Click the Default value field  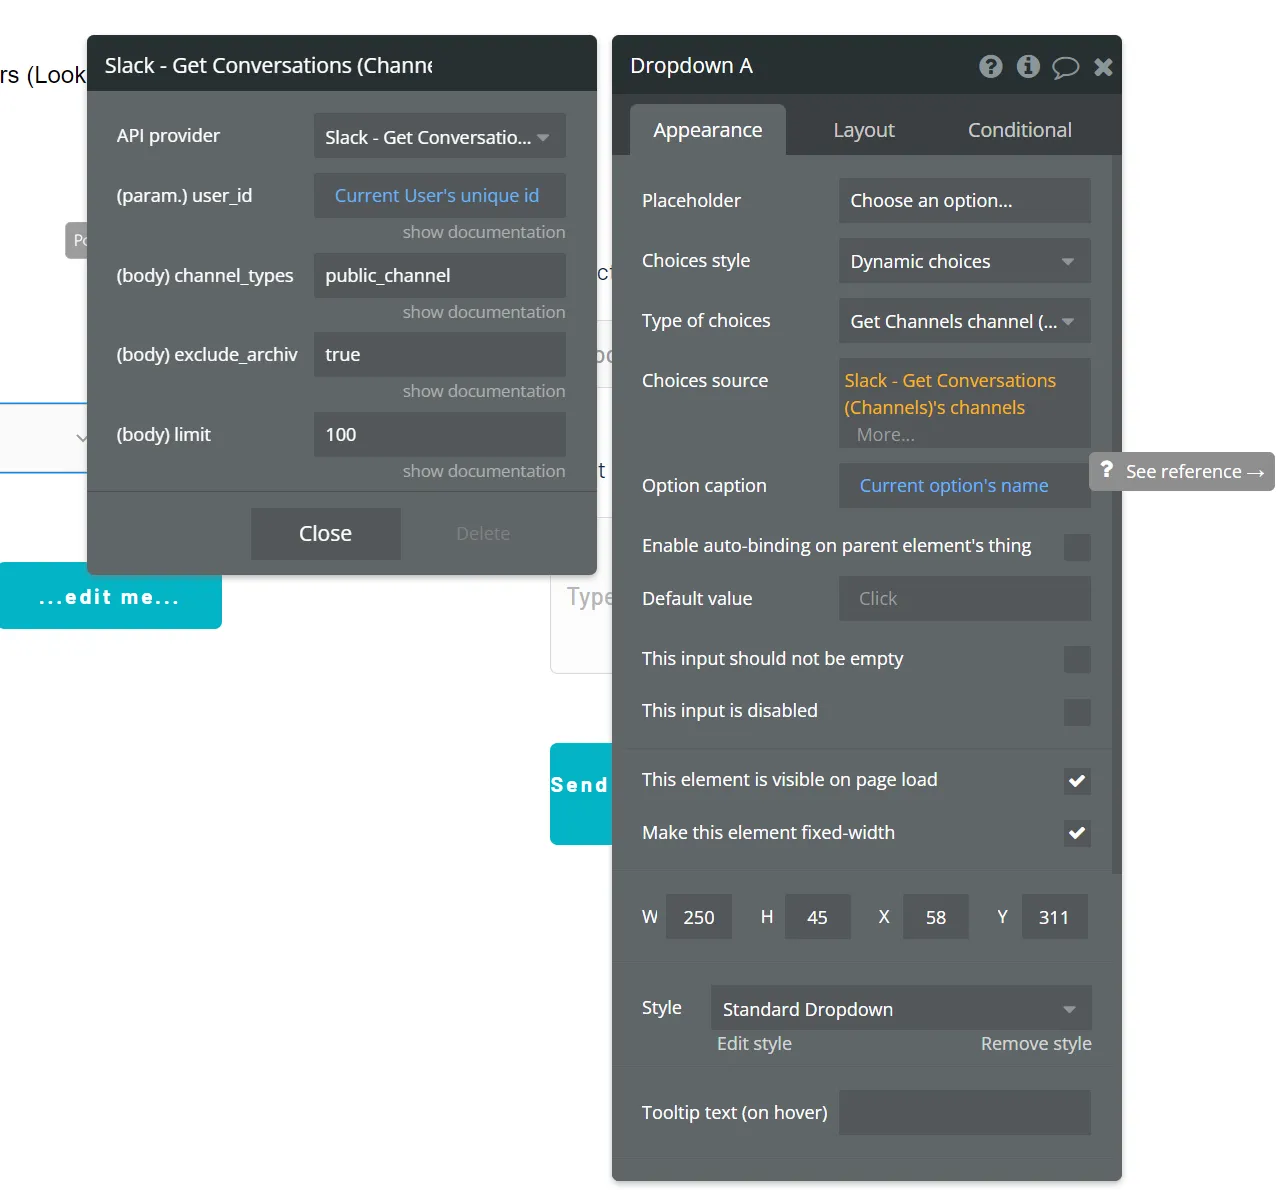tap(965, 598)
